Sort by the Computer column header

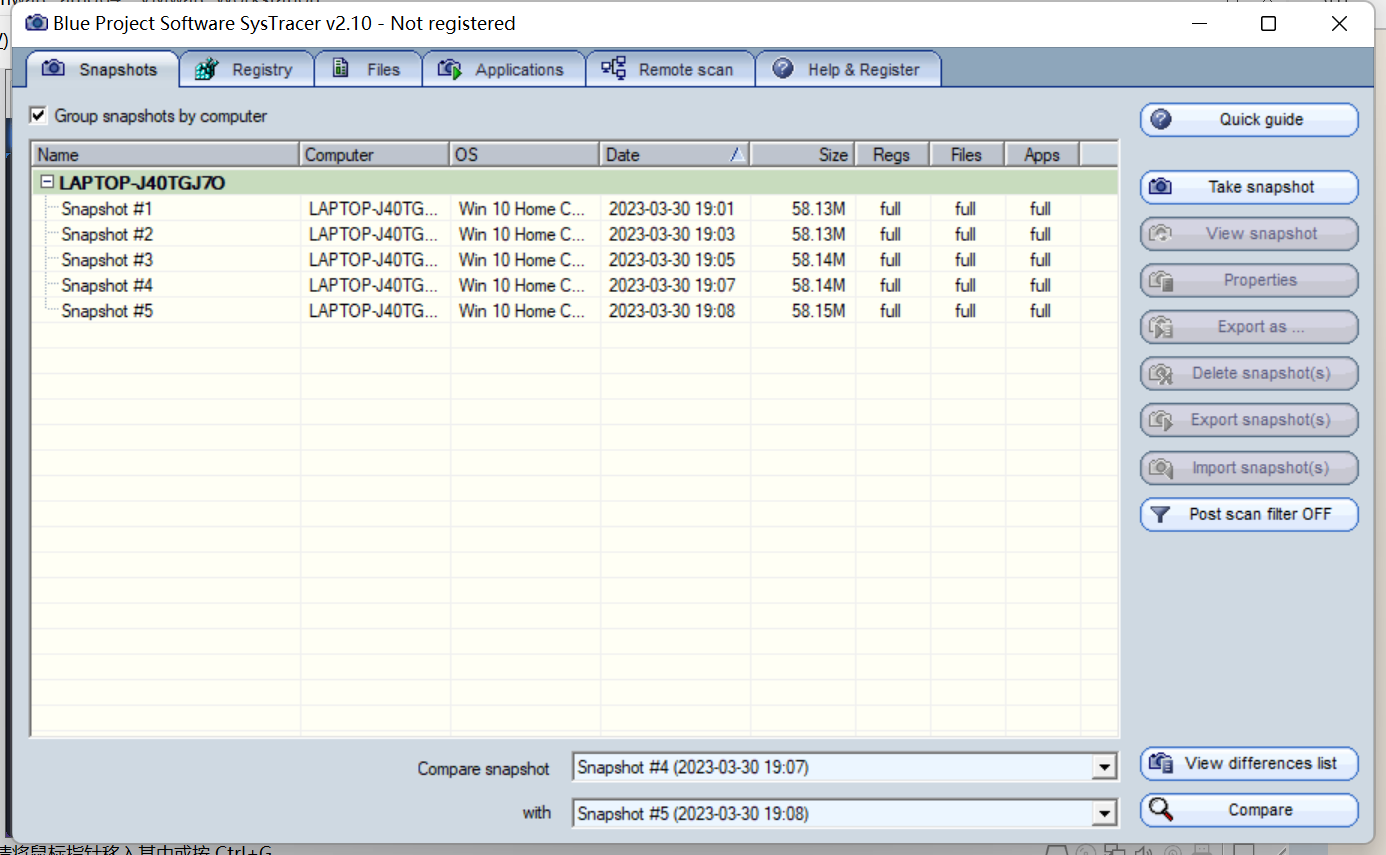click(375, 155)
